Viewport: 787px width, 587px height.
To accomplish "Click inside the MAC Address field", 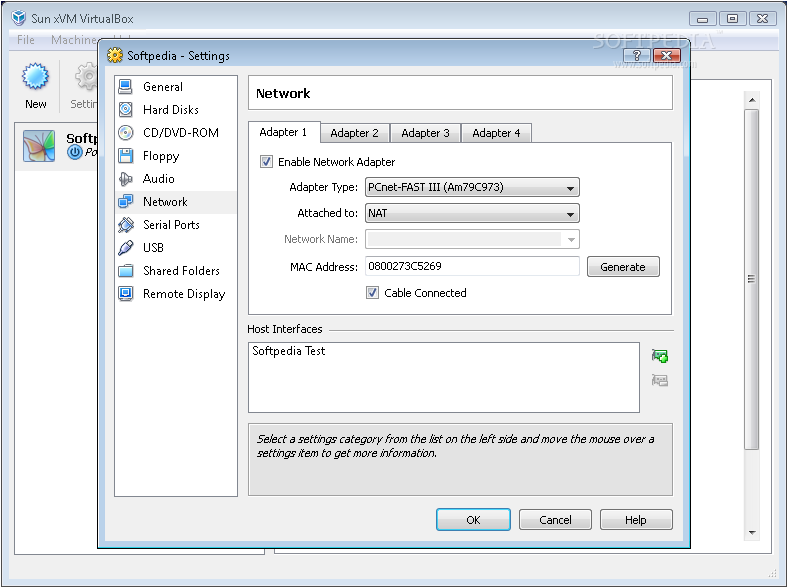I will coord(472,266).
